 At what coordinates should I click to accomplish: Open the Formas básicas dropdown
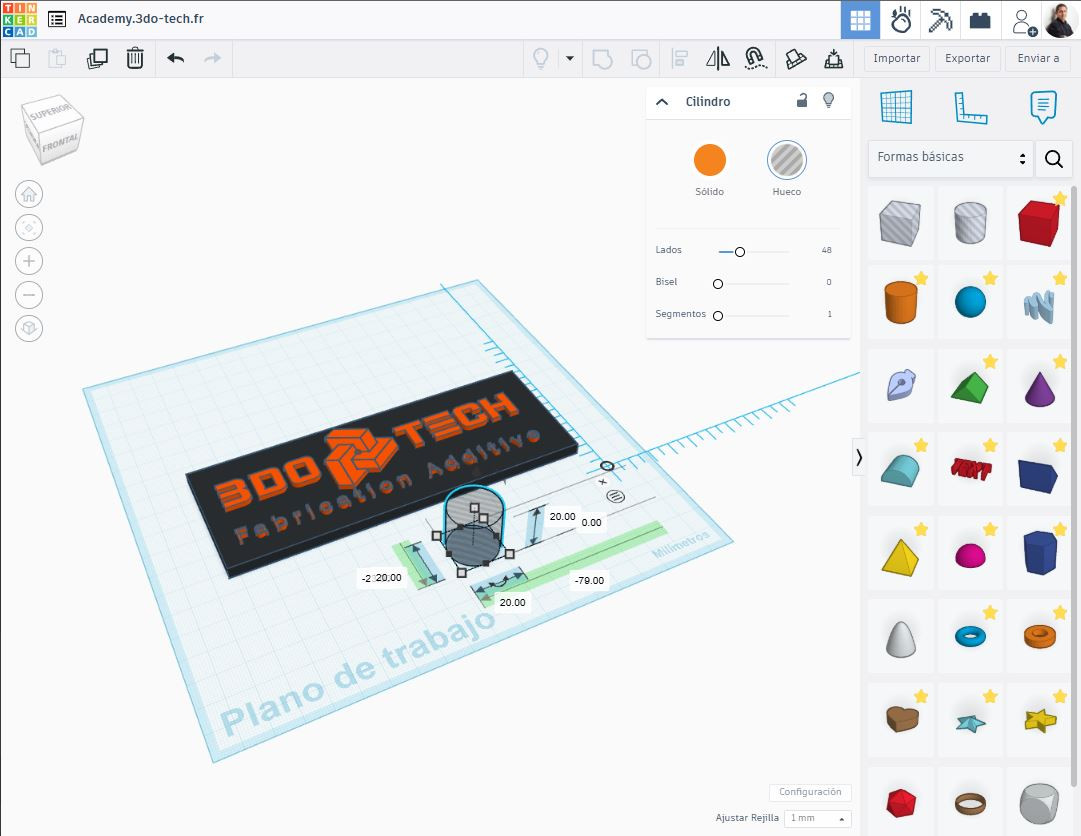(x=951, y=158)
